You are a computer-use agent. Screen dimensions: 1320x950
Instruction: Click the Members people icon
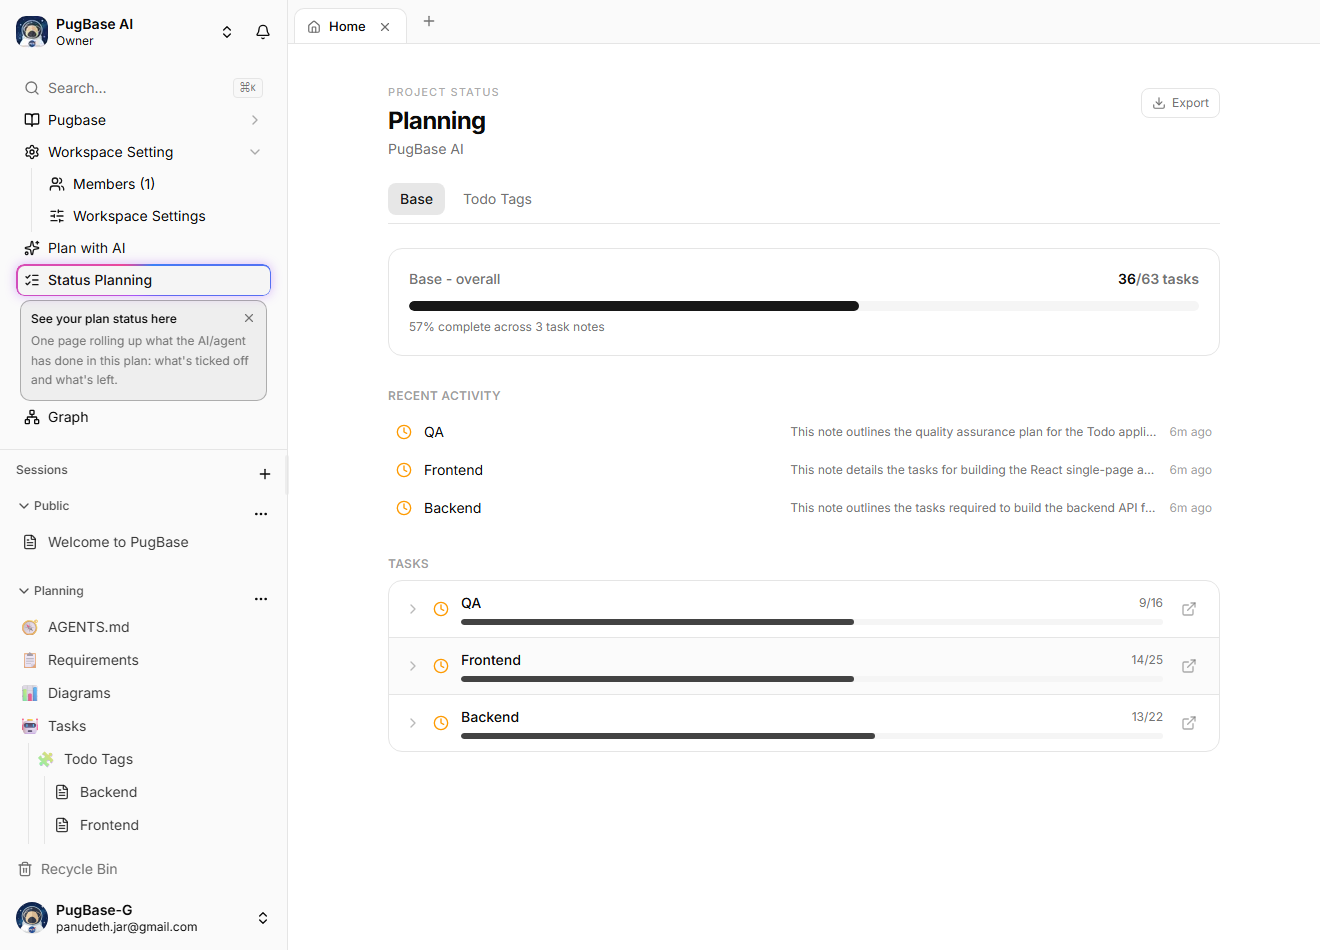(x=57, y=184)
